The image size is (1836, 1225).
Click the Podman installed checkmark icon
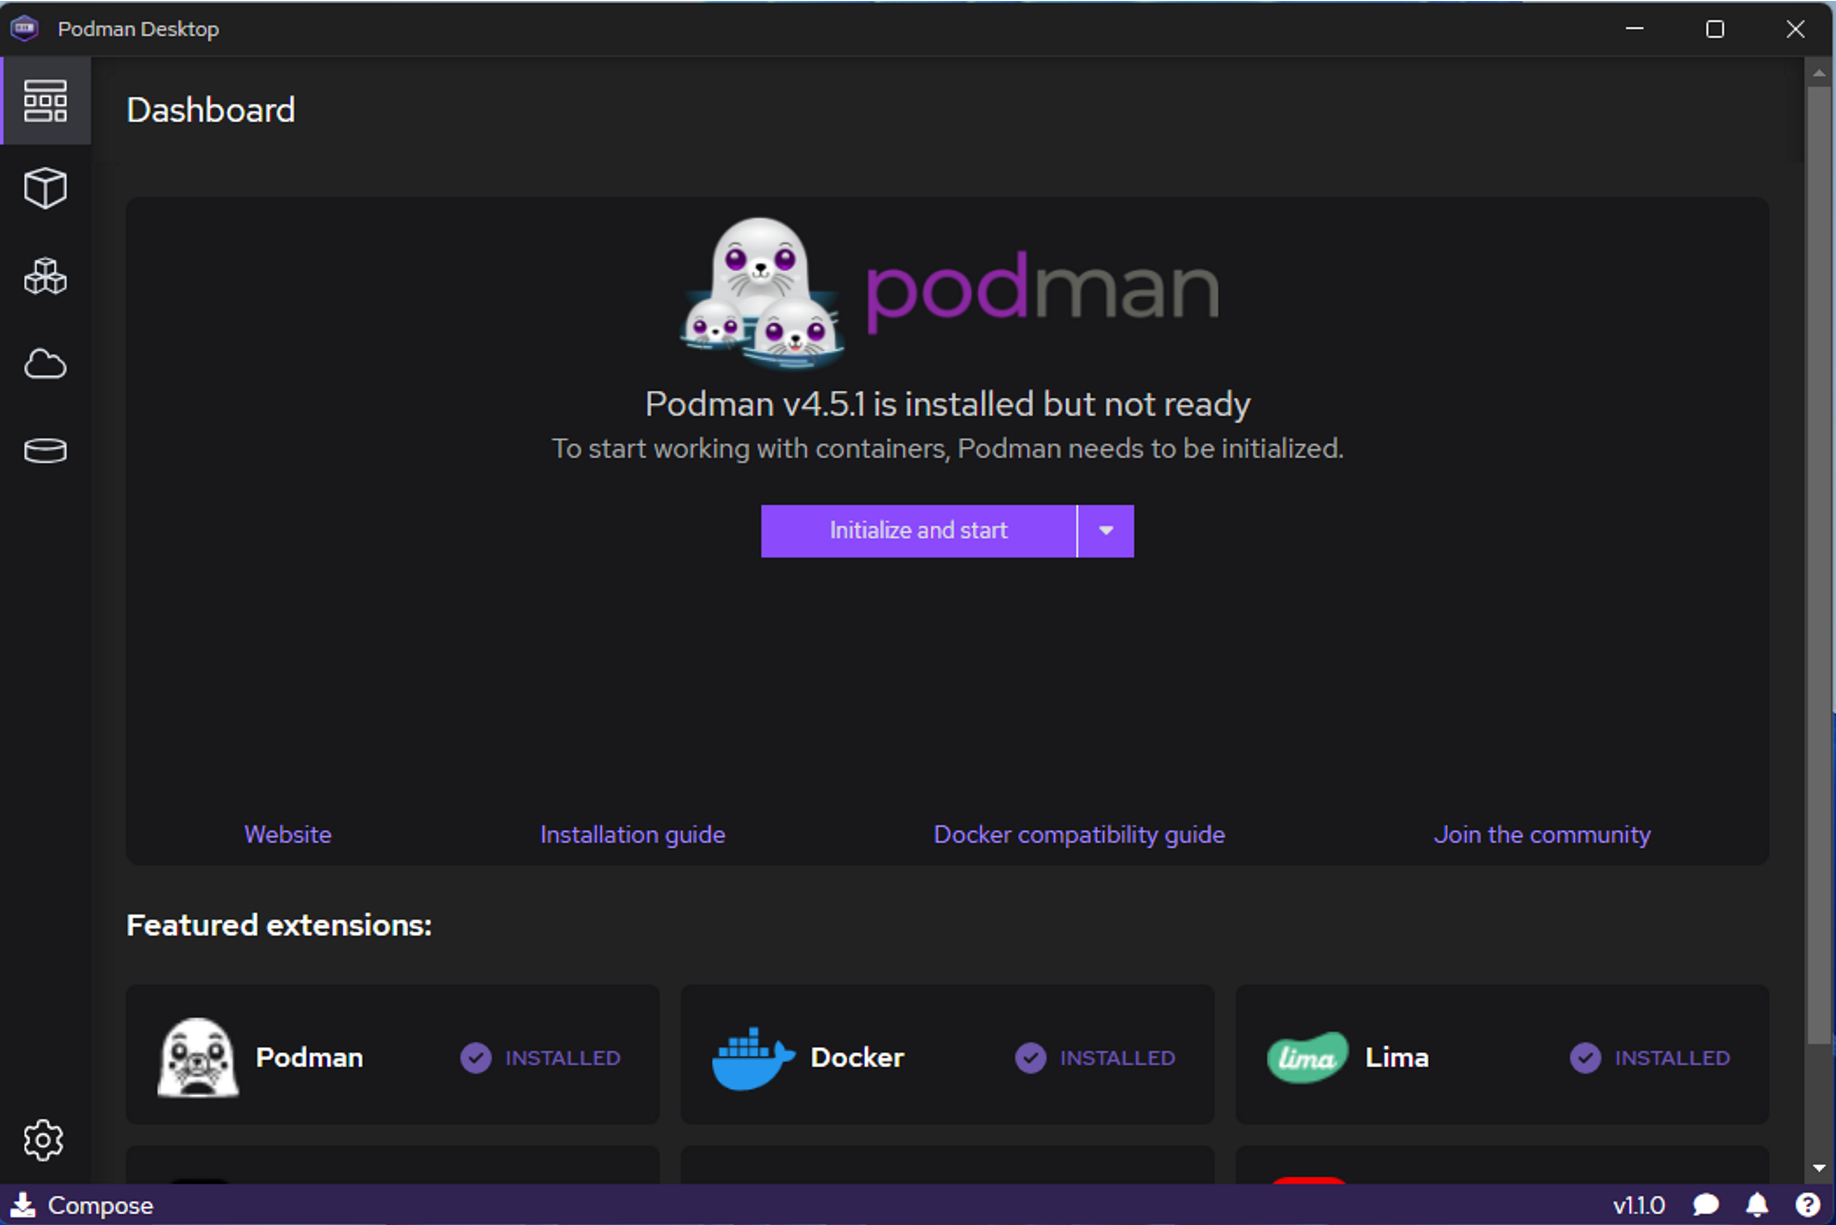[476, 1058]
